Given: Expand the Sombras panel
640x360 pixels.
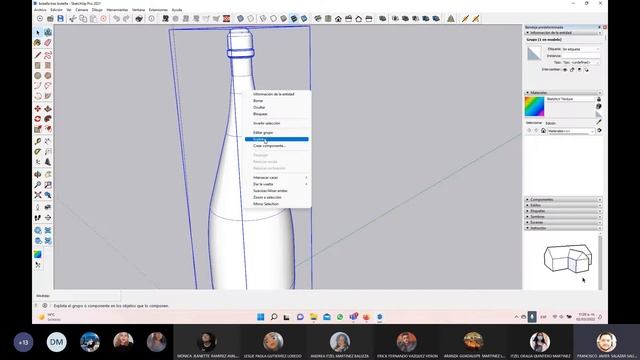Looking at the screenshot, I should point(563,217).
